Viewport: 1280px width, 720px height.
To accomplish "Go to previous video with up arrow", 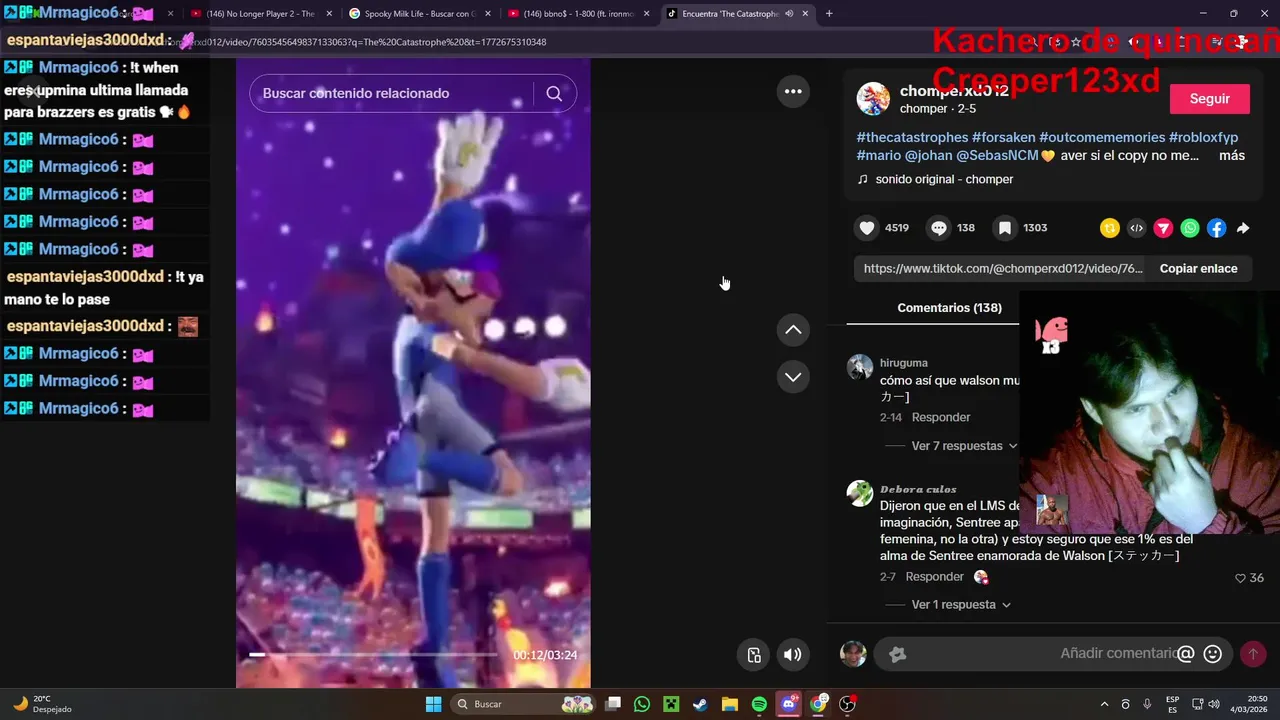I will 793,329.
